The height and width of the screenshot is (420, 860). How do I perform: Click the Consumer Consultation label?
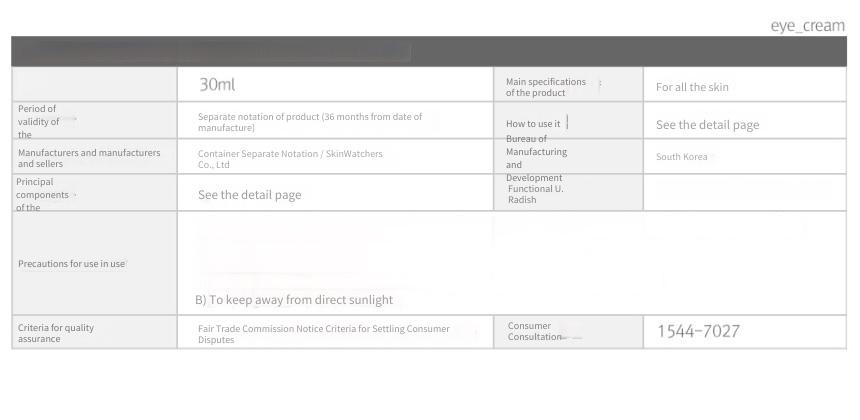[535, 331]
